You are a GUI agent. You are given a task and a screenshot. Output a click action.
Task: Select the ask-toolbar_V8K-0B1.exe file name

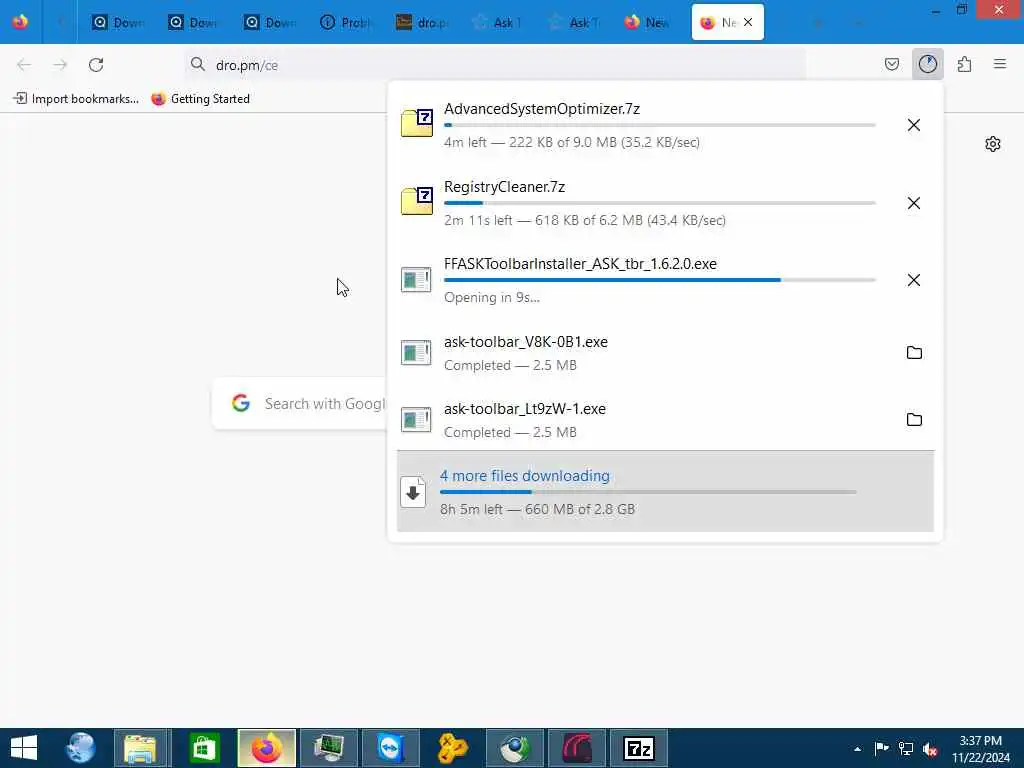[526, 342]
